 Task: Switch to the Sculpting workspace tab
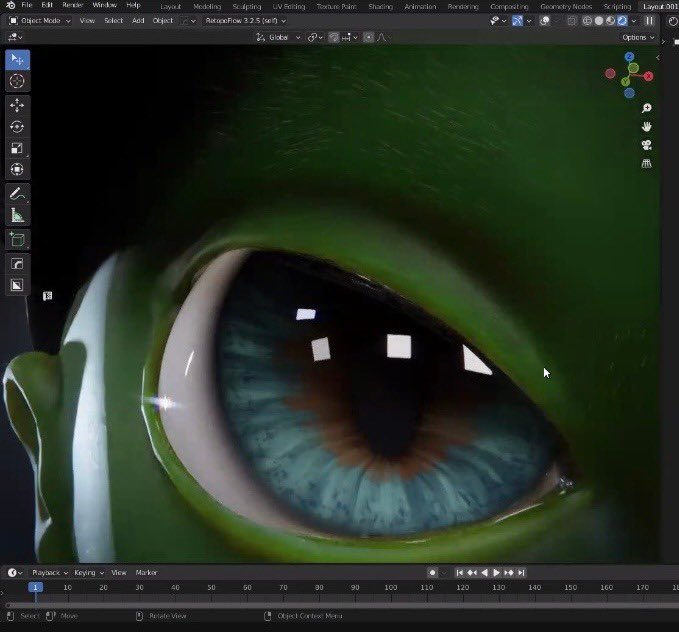point(247,6)
